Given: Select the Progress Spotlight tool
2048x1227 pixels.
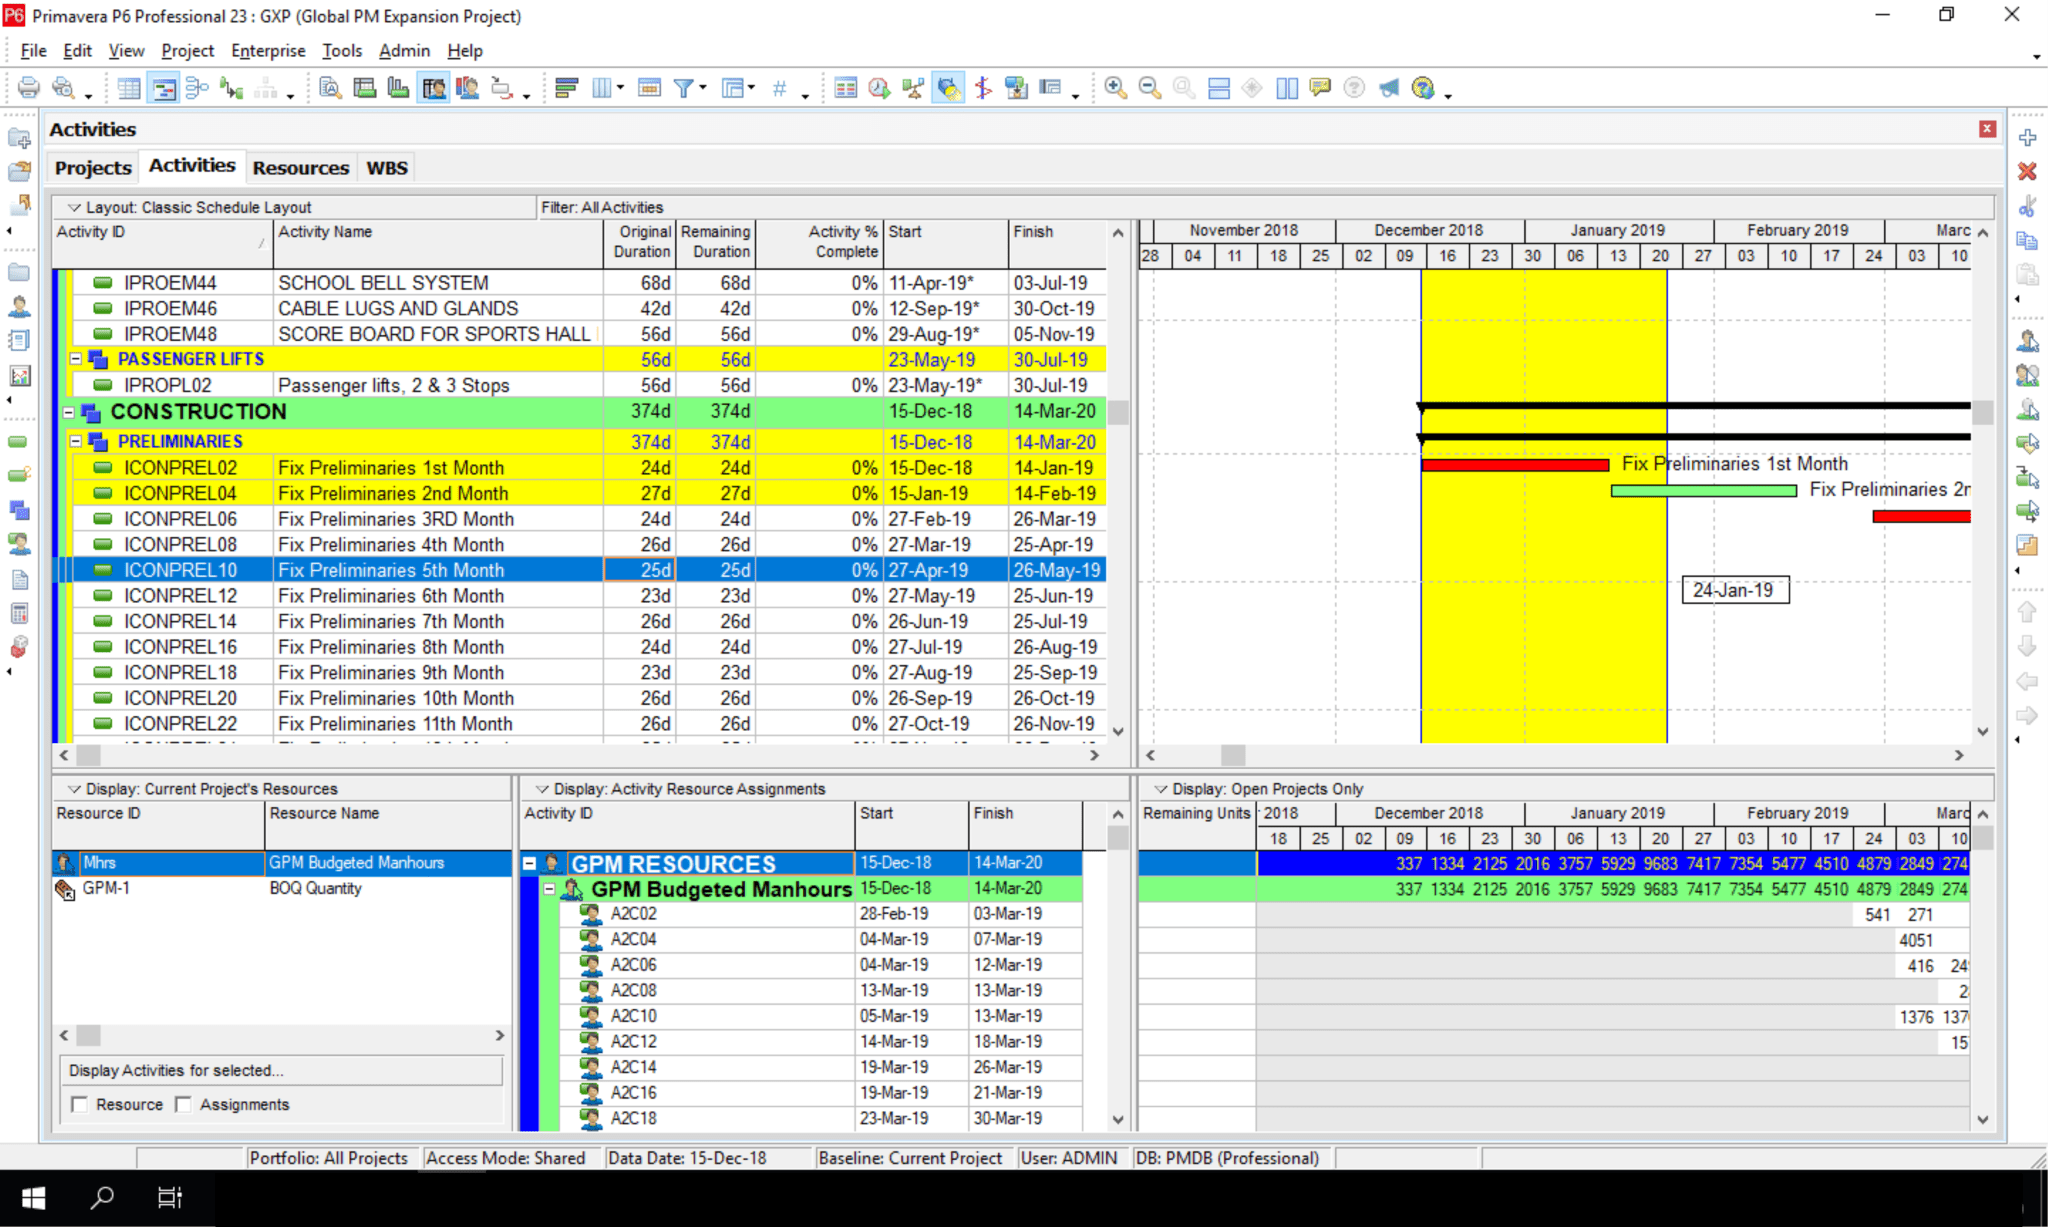Looking at the screenshot, I should click(x=949, y=87).
